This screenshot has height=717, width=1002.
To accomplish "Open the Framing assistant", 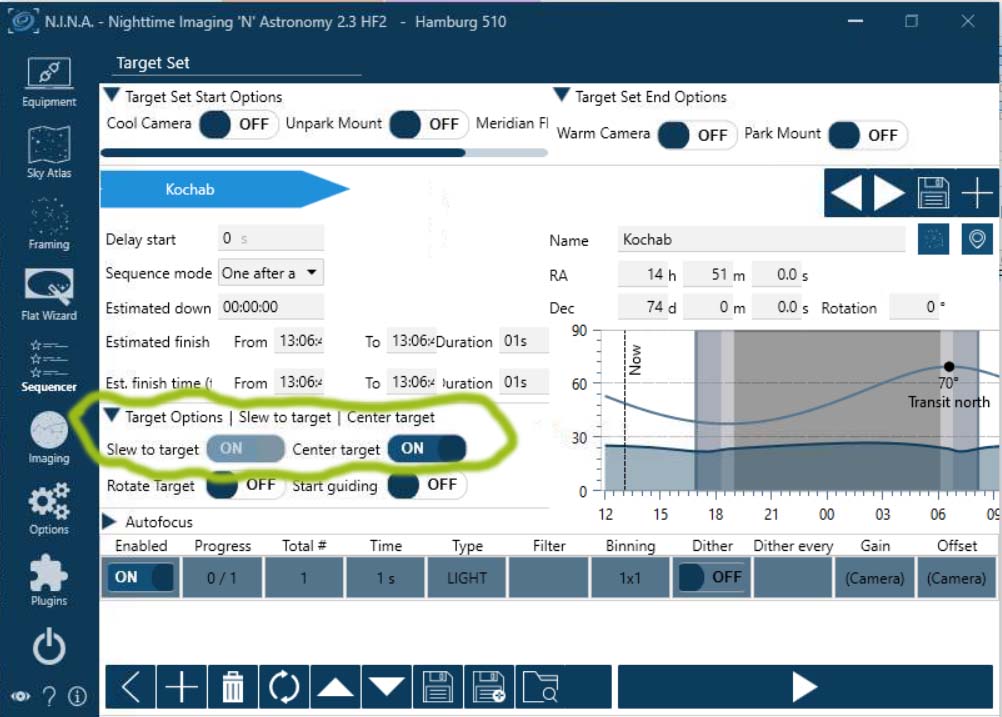I will pos(48,223).
